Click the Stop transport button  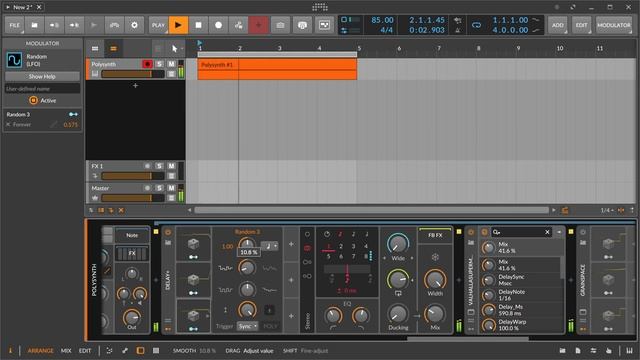tap(198, 25)
